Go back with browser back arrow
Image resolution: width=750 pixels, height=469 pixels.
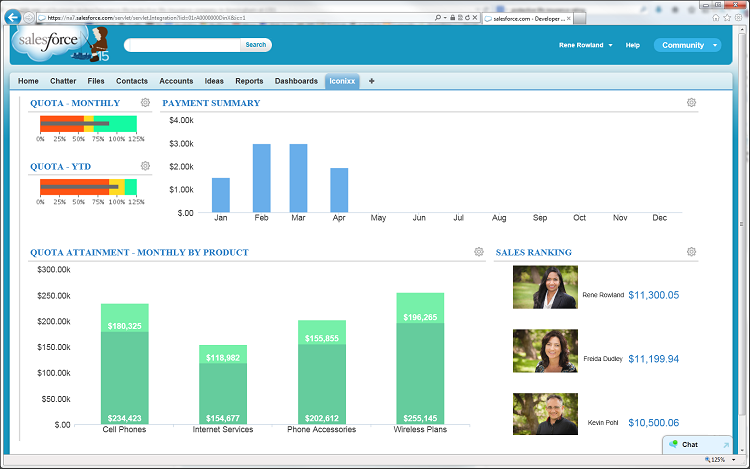(x=13, y=18)
